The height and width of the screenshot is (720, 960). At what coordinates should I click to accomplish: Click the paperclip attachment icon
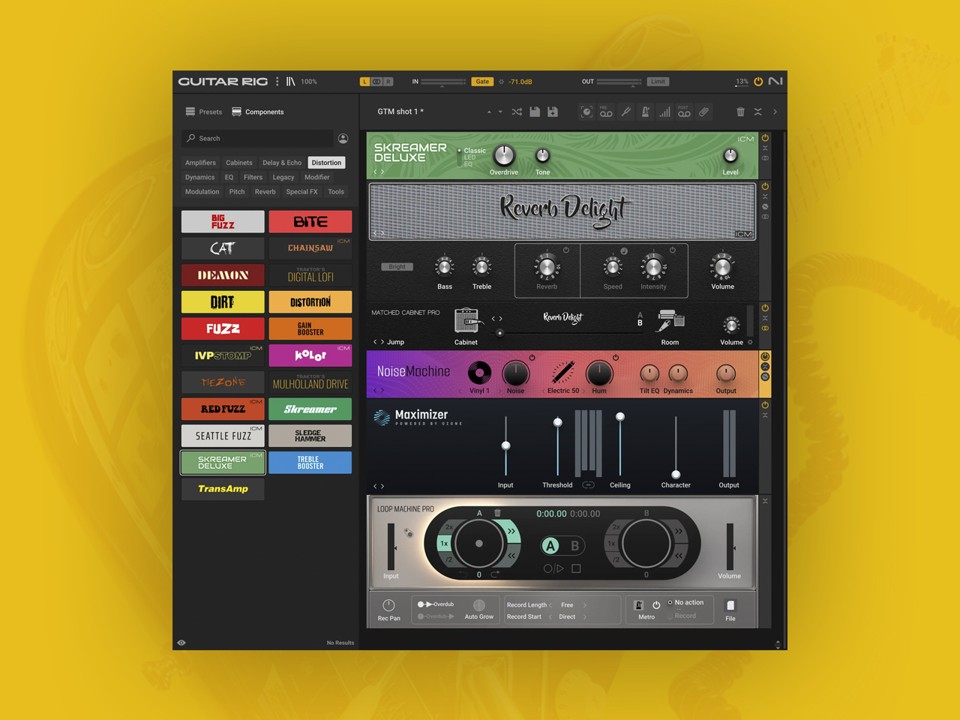point(703,111)
